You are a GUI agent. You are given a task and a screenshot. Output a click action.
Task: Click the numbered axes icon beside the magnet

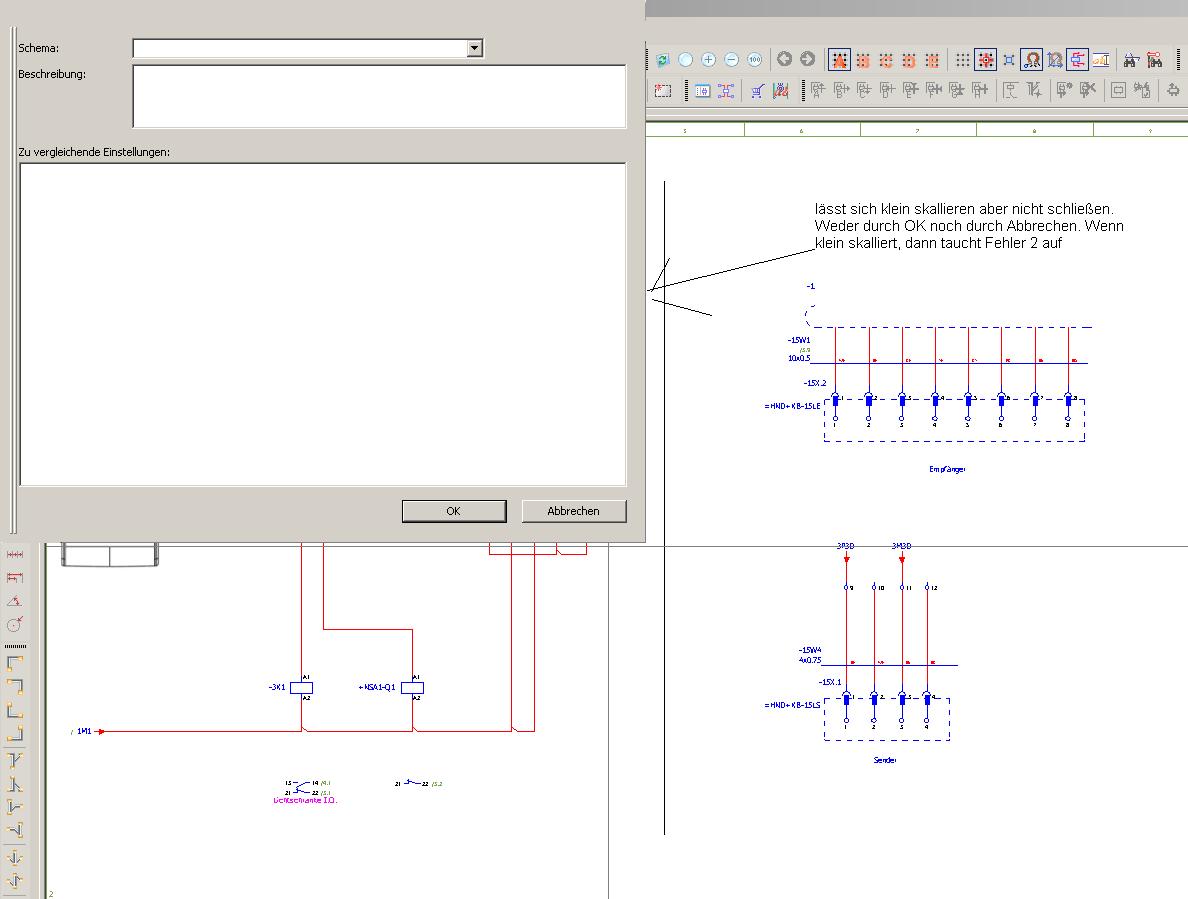1055,59
